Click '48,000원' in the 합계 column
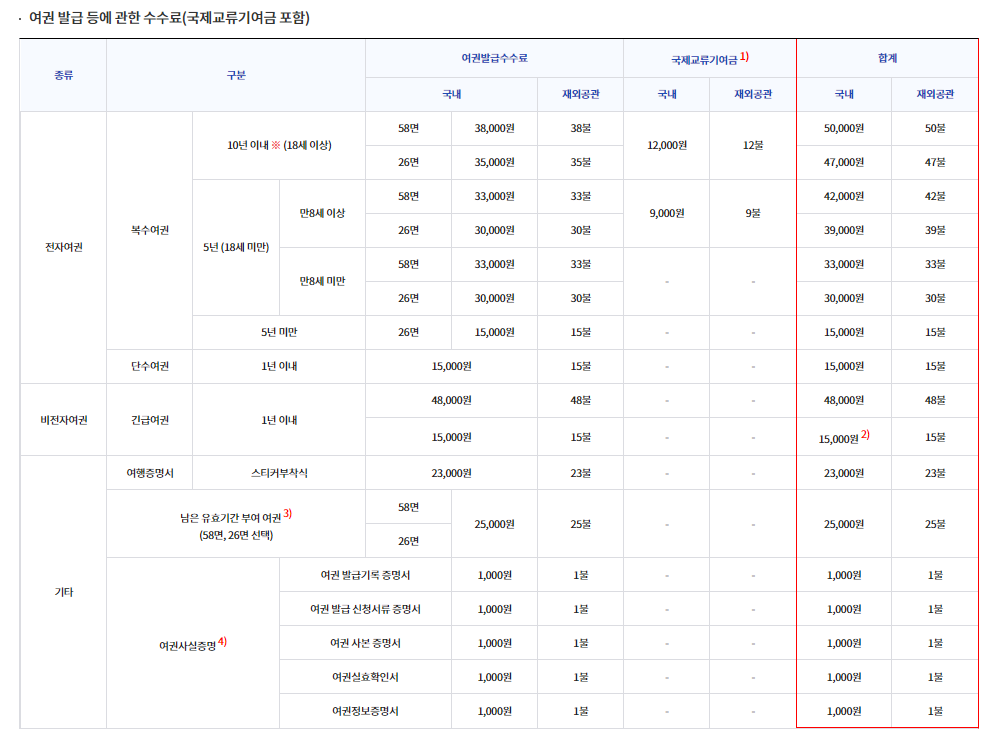The width and height of the screenshot is (990, 737). pos(844,400)
